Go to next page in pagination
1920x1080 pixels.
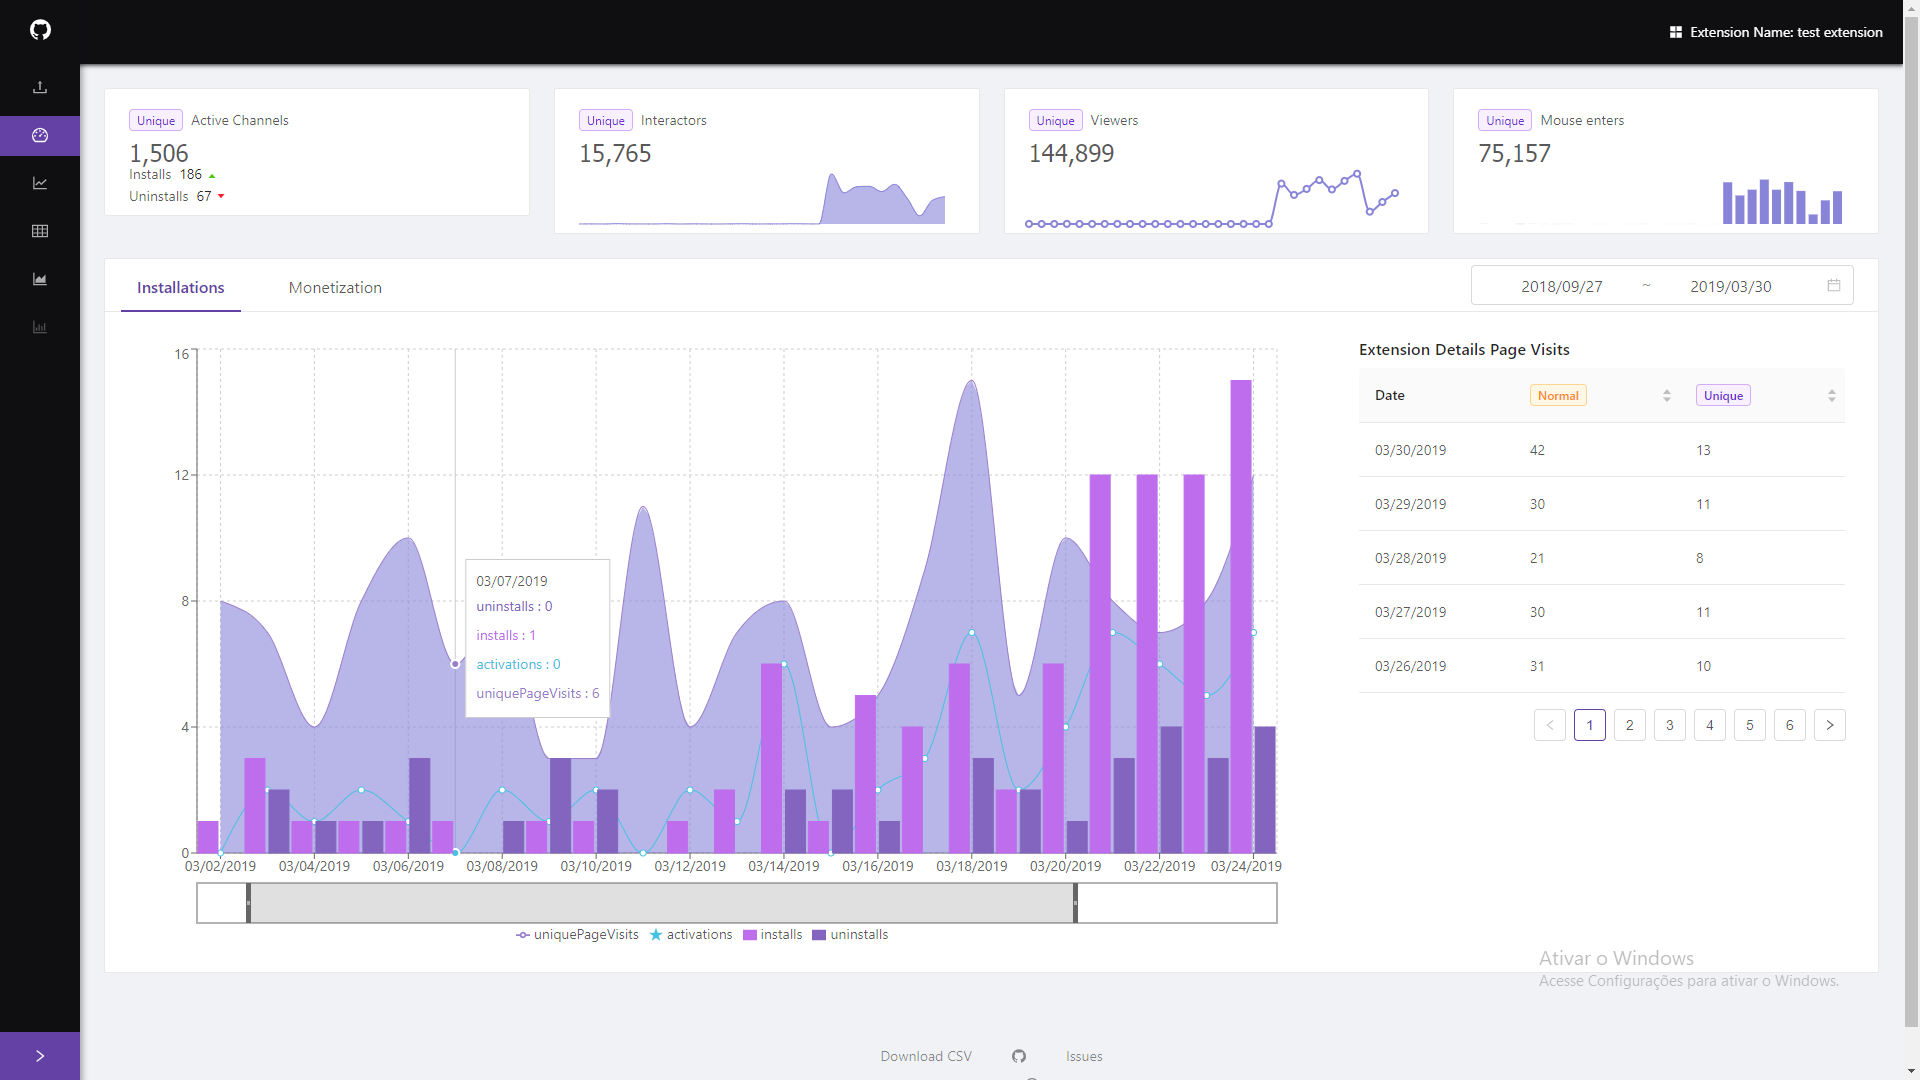tap(1830, 725)
